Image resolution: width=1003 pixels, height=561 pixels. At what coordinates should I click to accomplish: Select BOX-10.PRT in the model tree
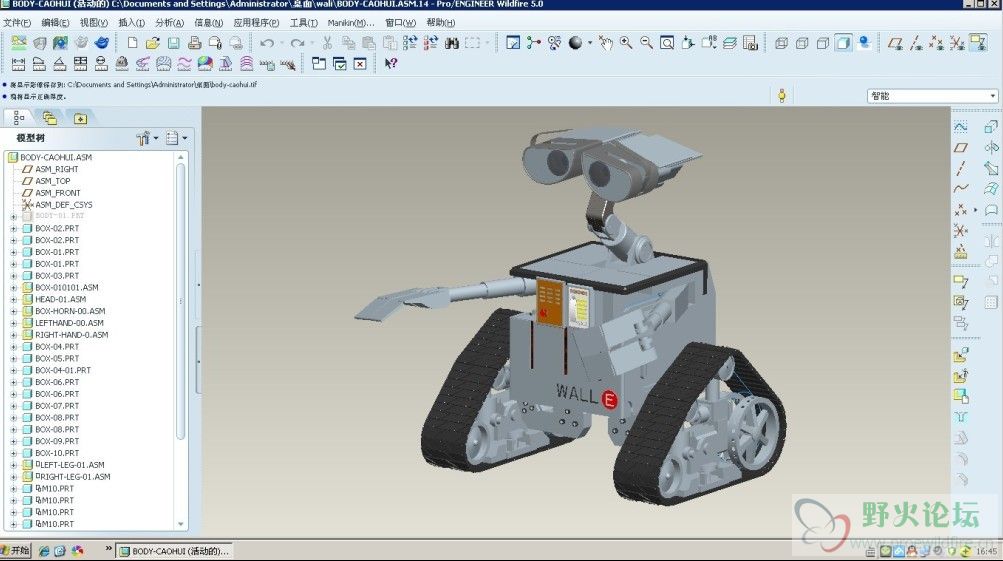pos(57,453)
